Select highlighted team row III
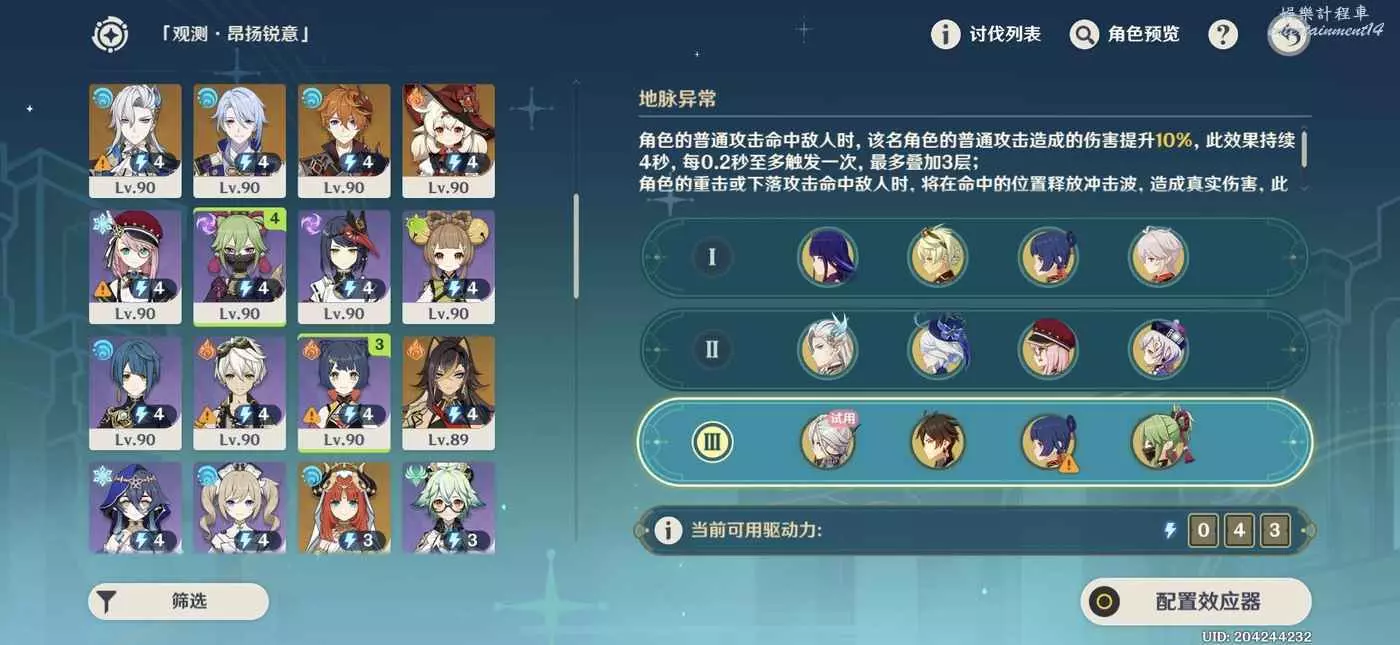1400x645 pixels. click(974, 442)
